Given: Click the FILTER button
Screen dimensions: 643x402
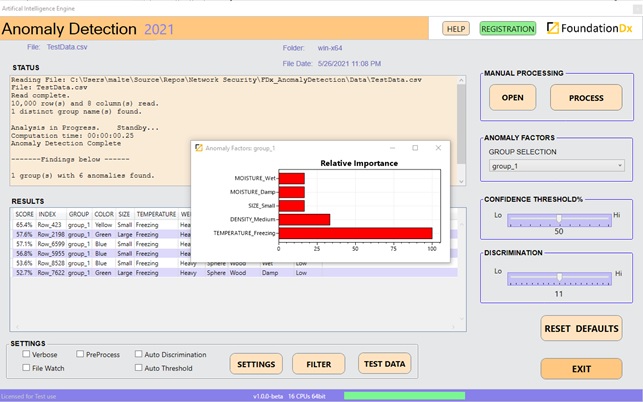Looking at the screenshot, I should 319,364.
